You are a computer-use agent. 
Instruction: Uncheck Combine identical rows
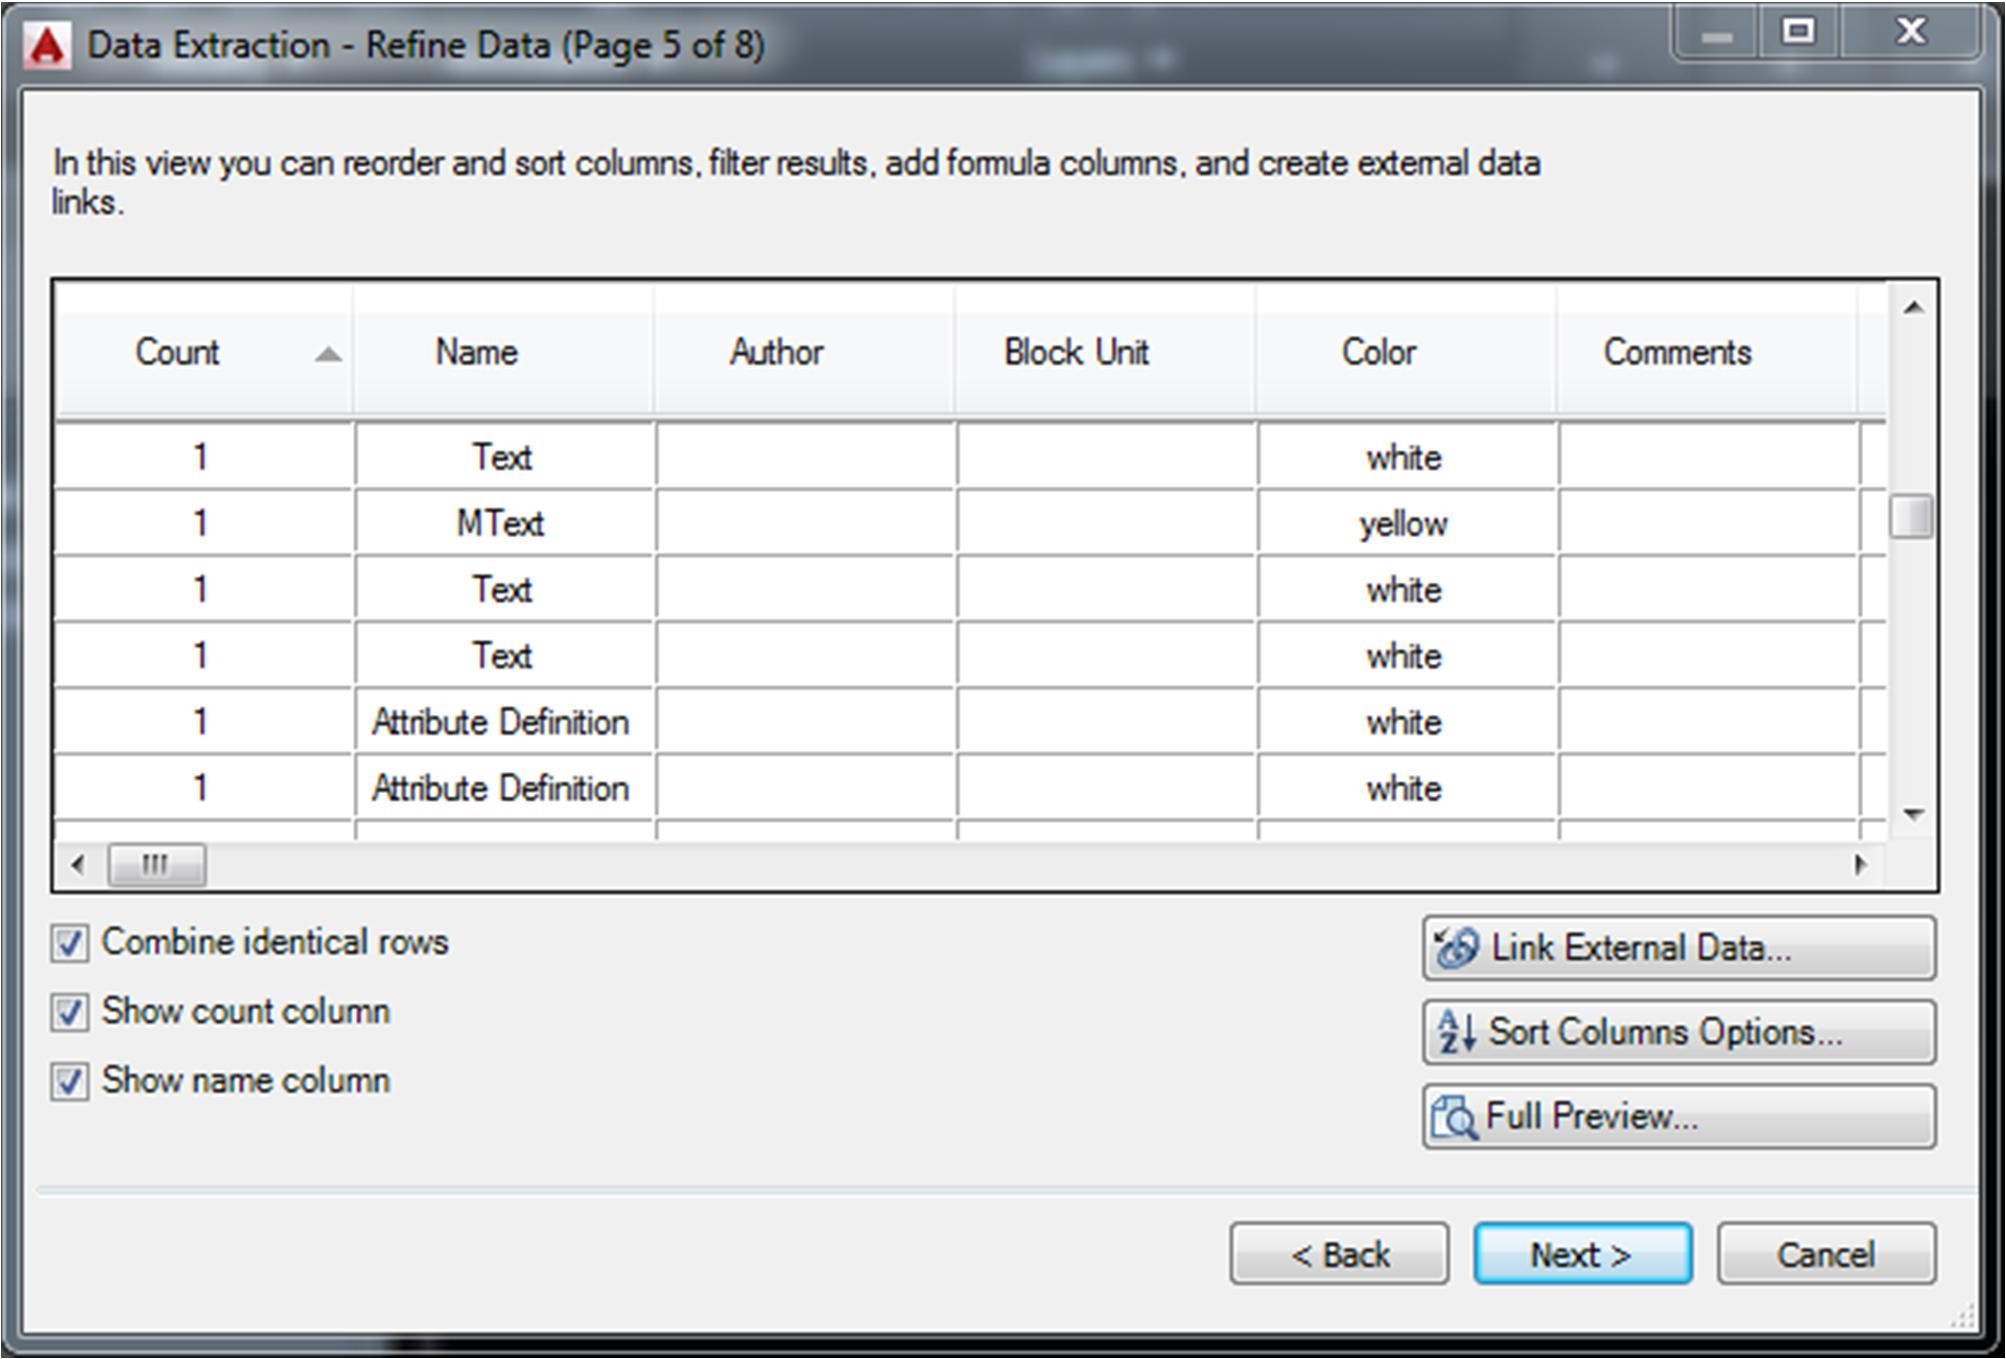coord(69,943)
